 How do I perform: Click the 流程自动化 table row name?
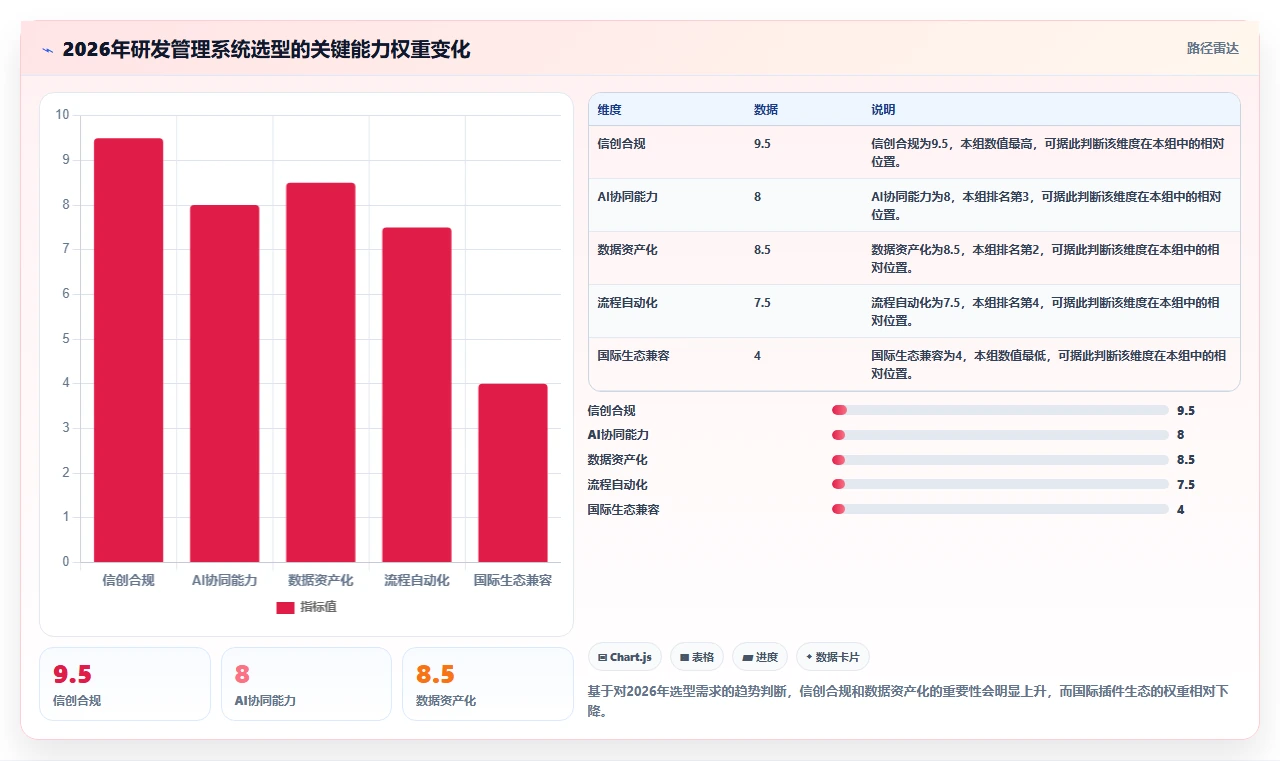pos(628,303)
